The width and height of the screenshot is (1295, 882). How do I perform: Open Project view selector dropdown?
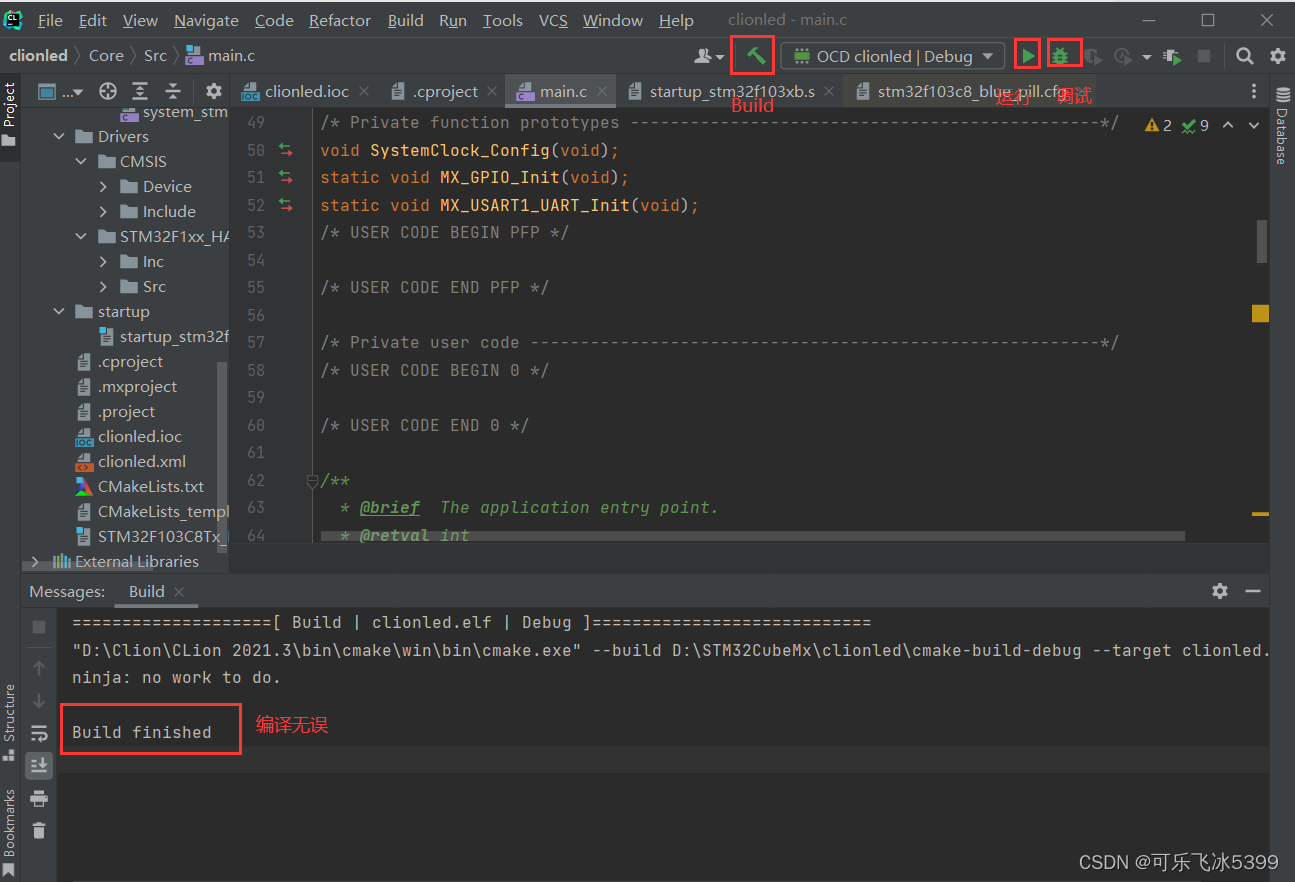coord(61,91)
